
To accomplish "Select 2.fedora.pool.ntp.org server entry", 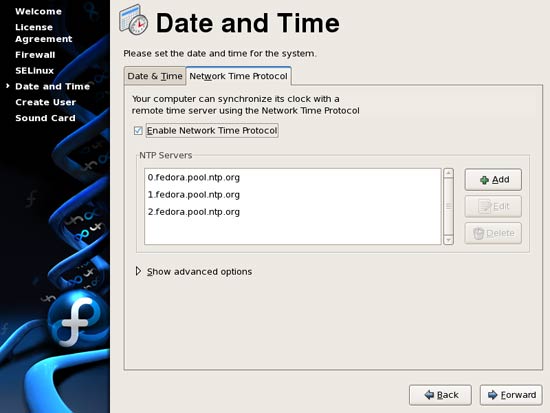I will (x=293, y=212).
